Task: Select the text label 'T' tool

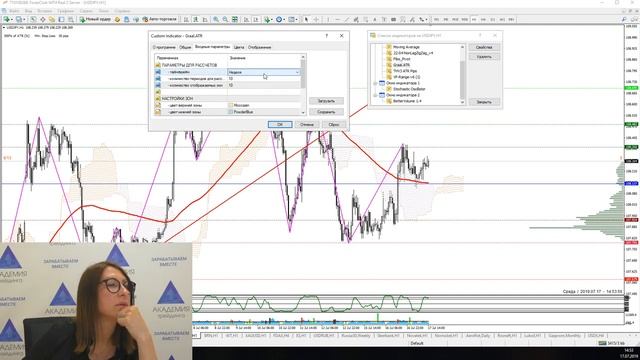Action: [384, 19]
